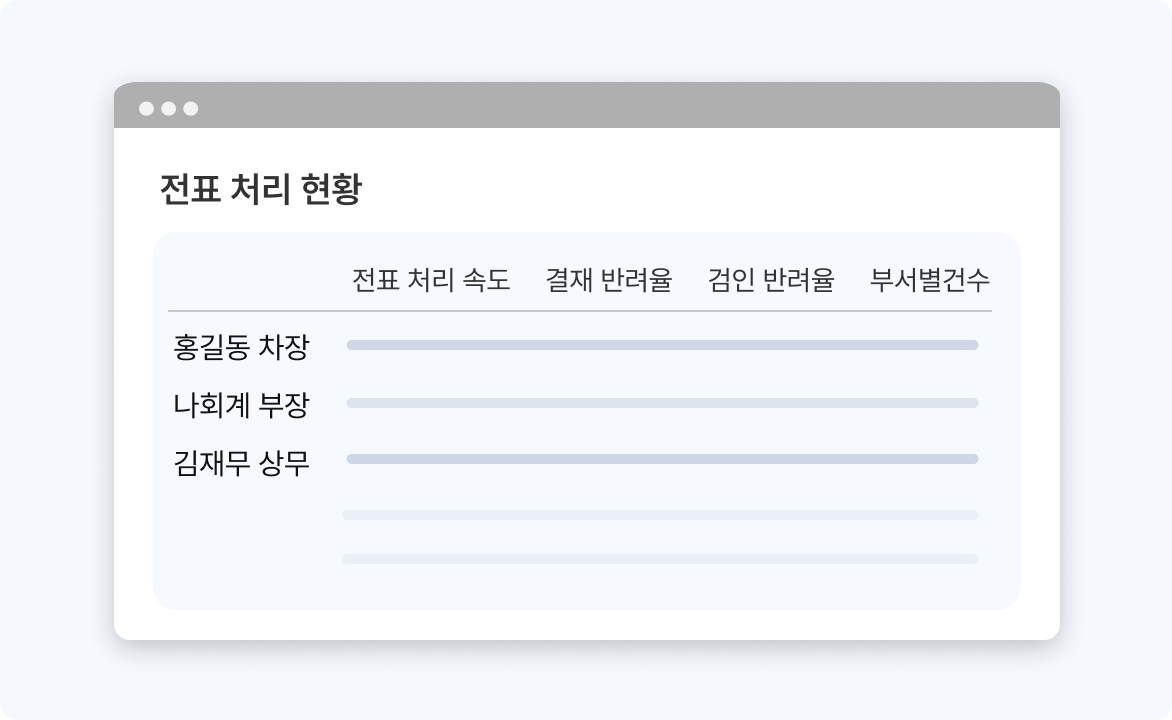The image size is (1172, 720).
Task: Select the 결재 반려율 column header
Action: [609, 280]
